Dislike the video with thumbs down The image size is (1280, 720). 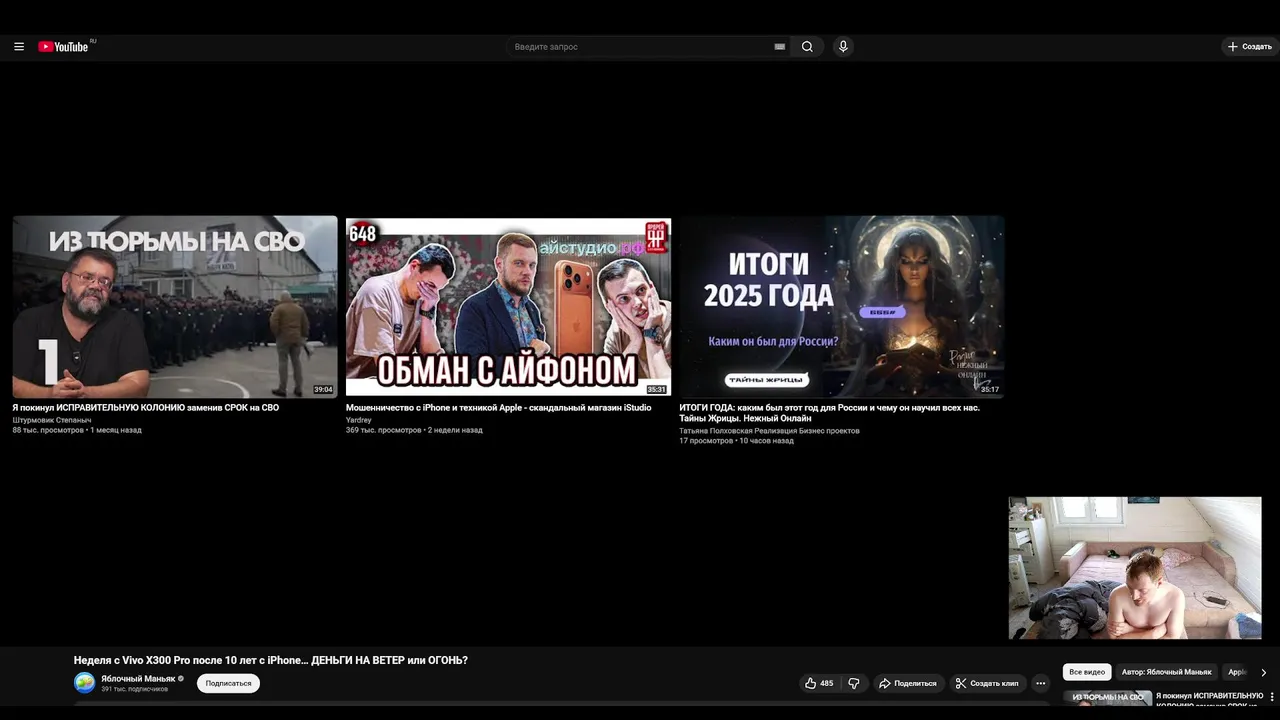click(854, 683)
